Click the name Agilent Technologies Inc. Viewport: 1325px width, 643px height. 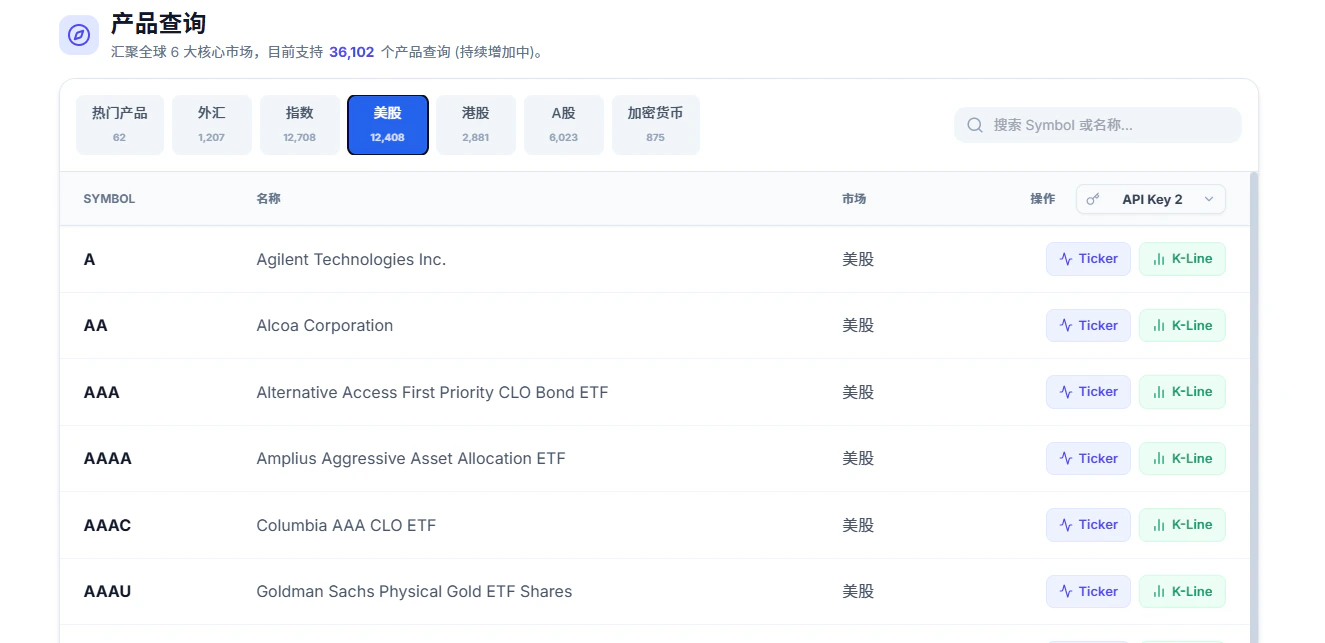coord(351,259)
